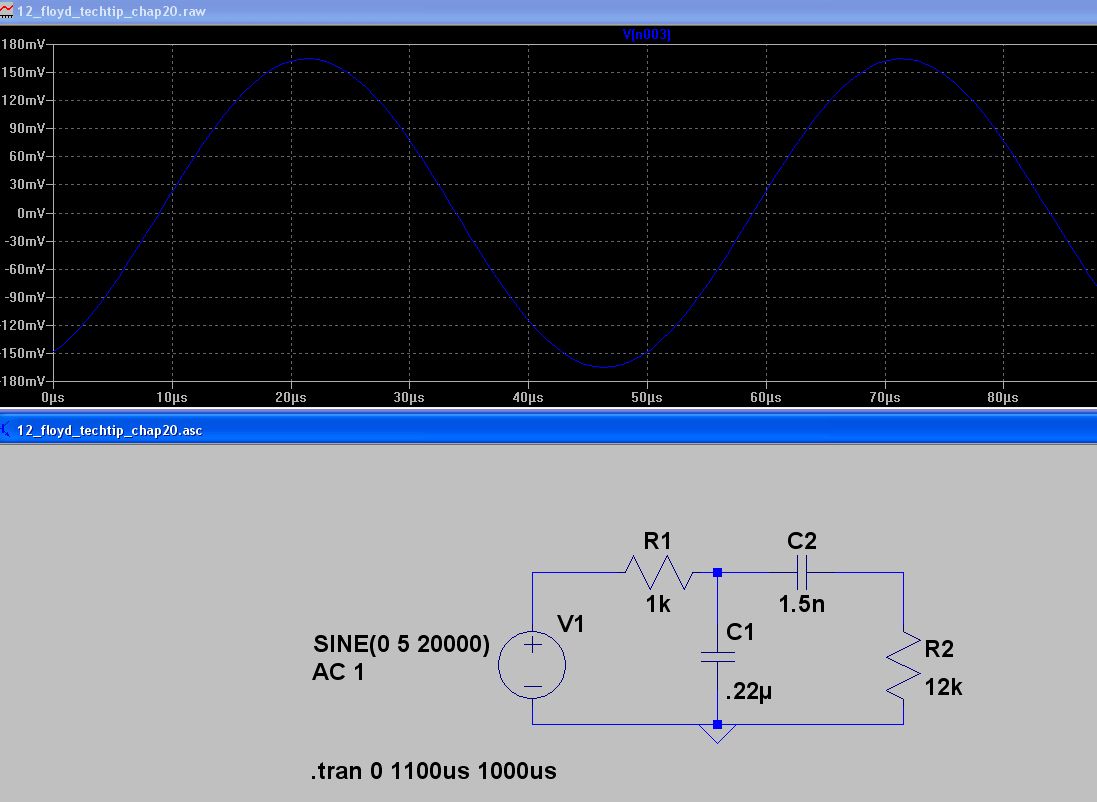Click the 30µs time axis label
The height and width of the screenshot is (802, 1097).
(x=409, y=398)
